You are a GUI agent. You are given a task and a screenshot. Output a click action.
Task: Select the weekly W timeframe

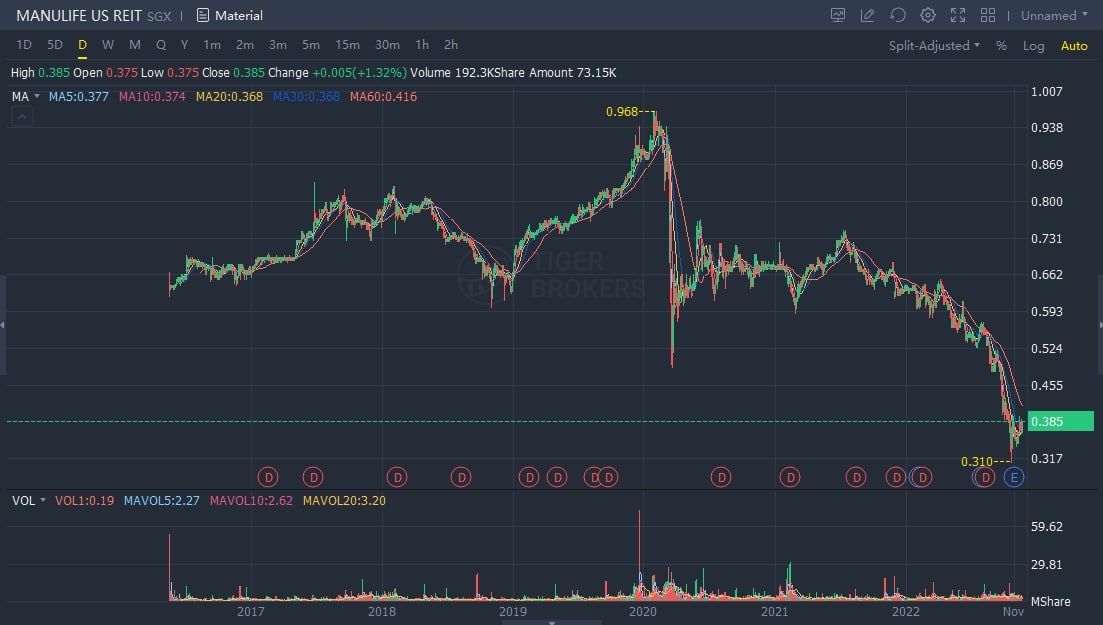[108, 44]
